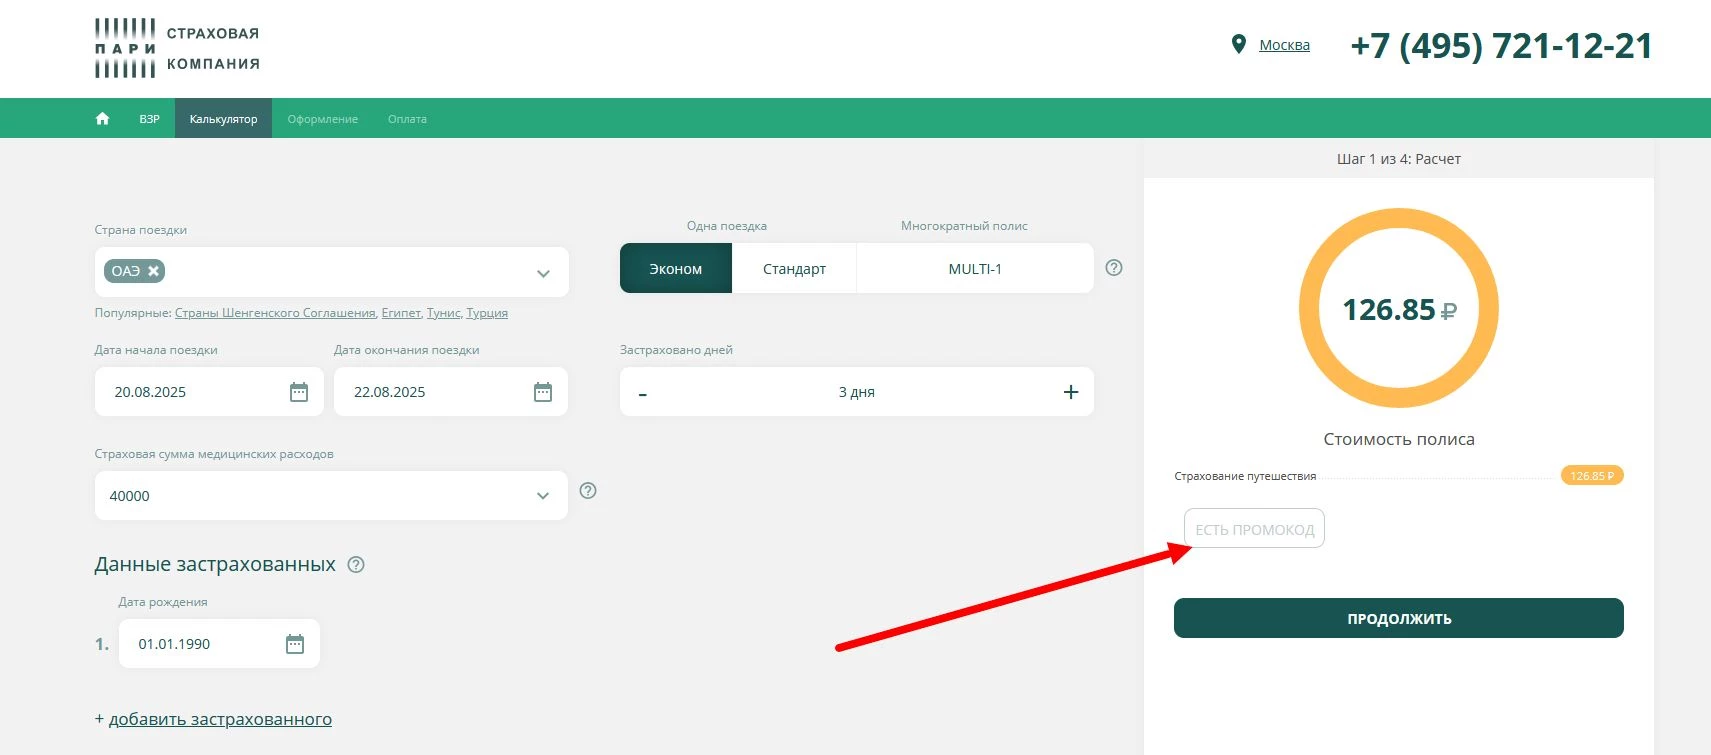The image size is (1711, 755).
Task: Select the Эконом policy option
Action: pos(676,269)
